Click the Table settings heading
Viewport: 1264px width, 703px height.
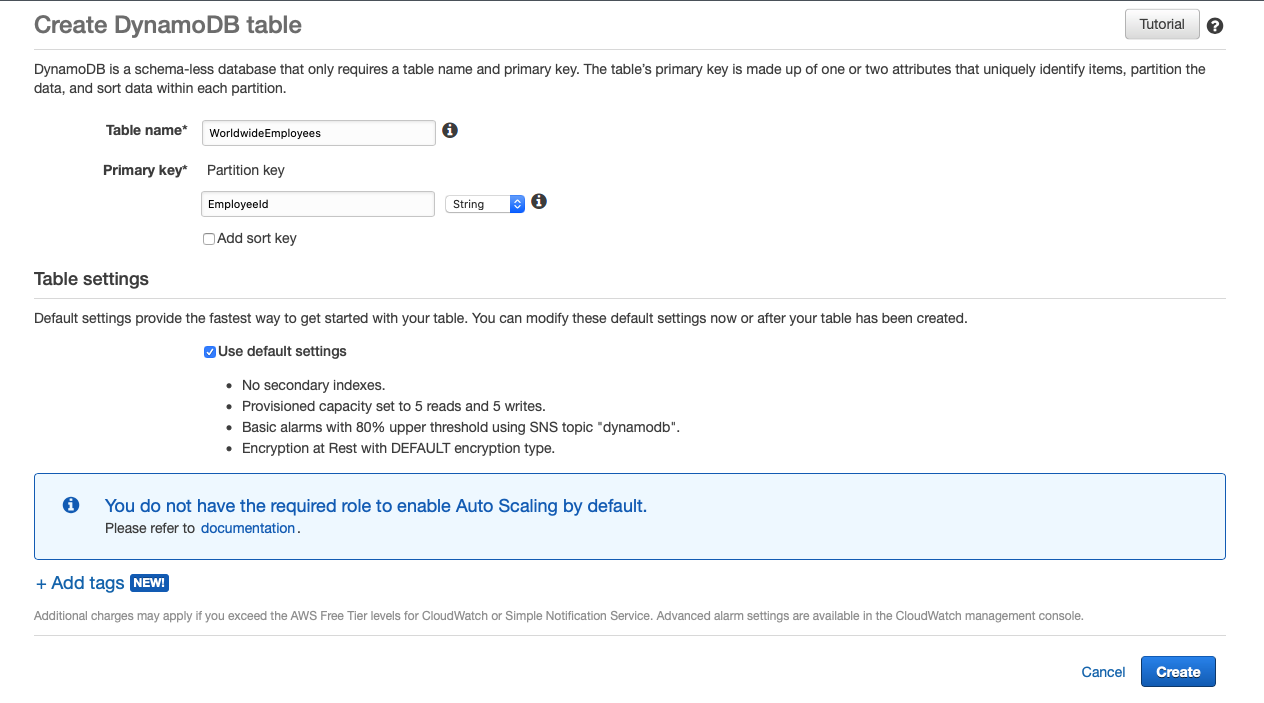point(91,279)
